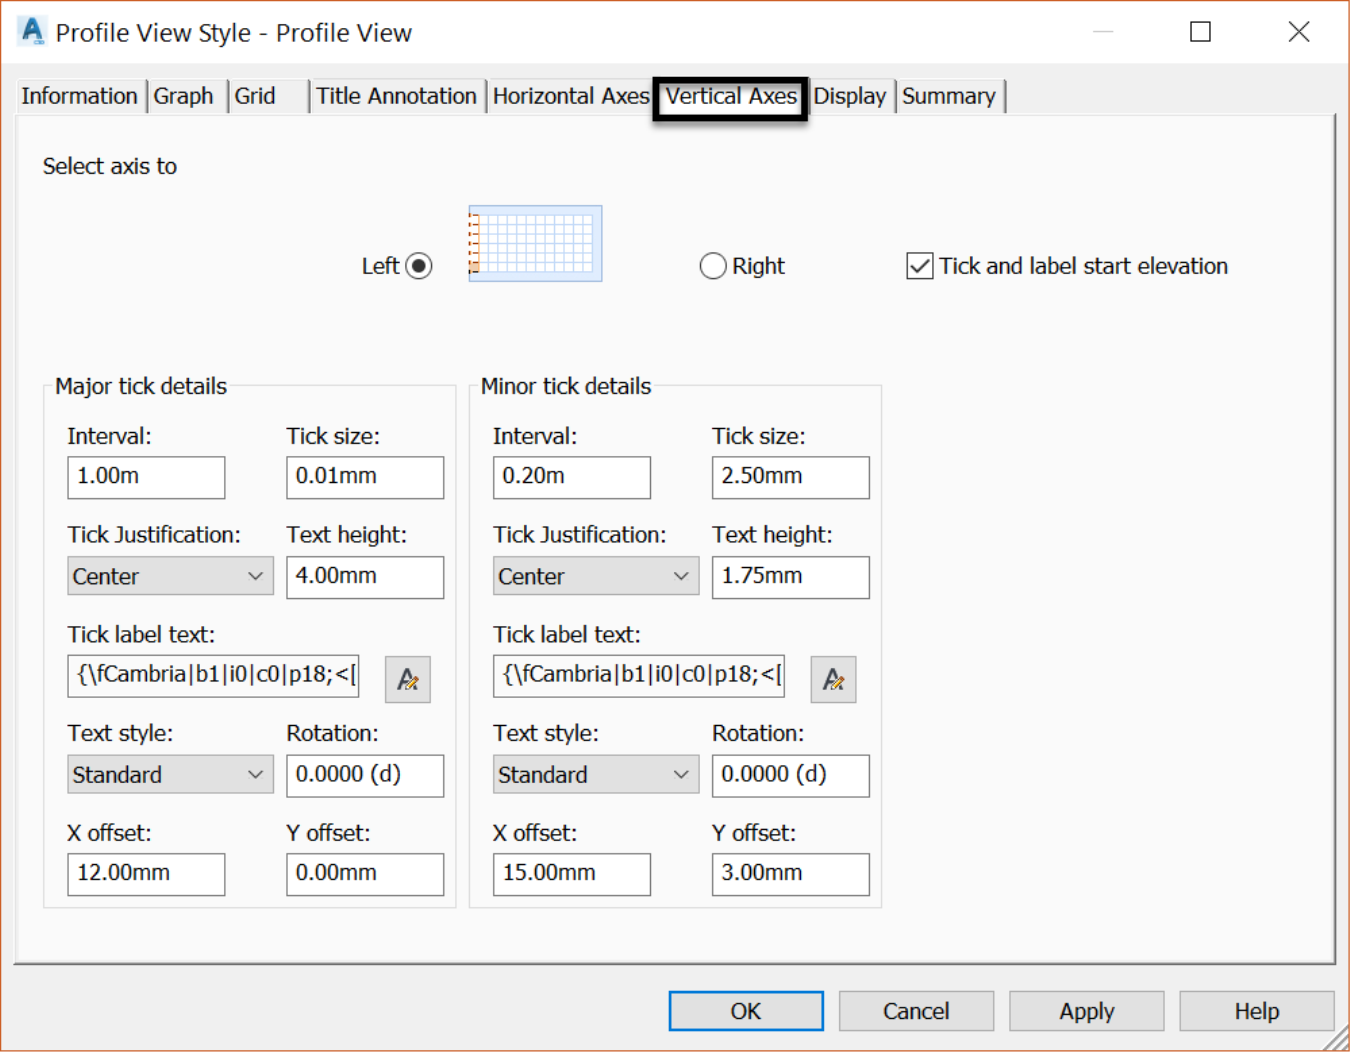This screenshot has width=1350, height=1052.
Task: Click minor Rotation field
Action: 791,775
